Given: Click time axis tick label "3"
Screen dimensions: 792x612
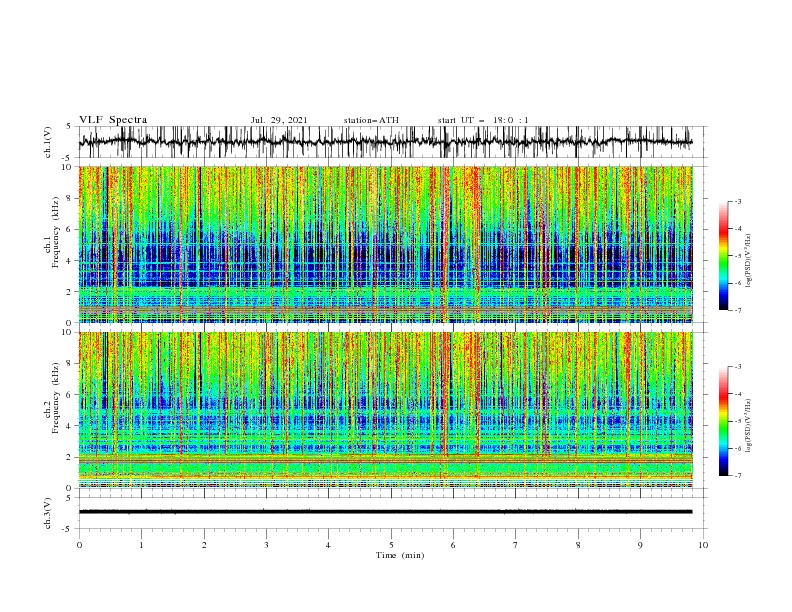Looking at the screenshot, I should (266, 545).
